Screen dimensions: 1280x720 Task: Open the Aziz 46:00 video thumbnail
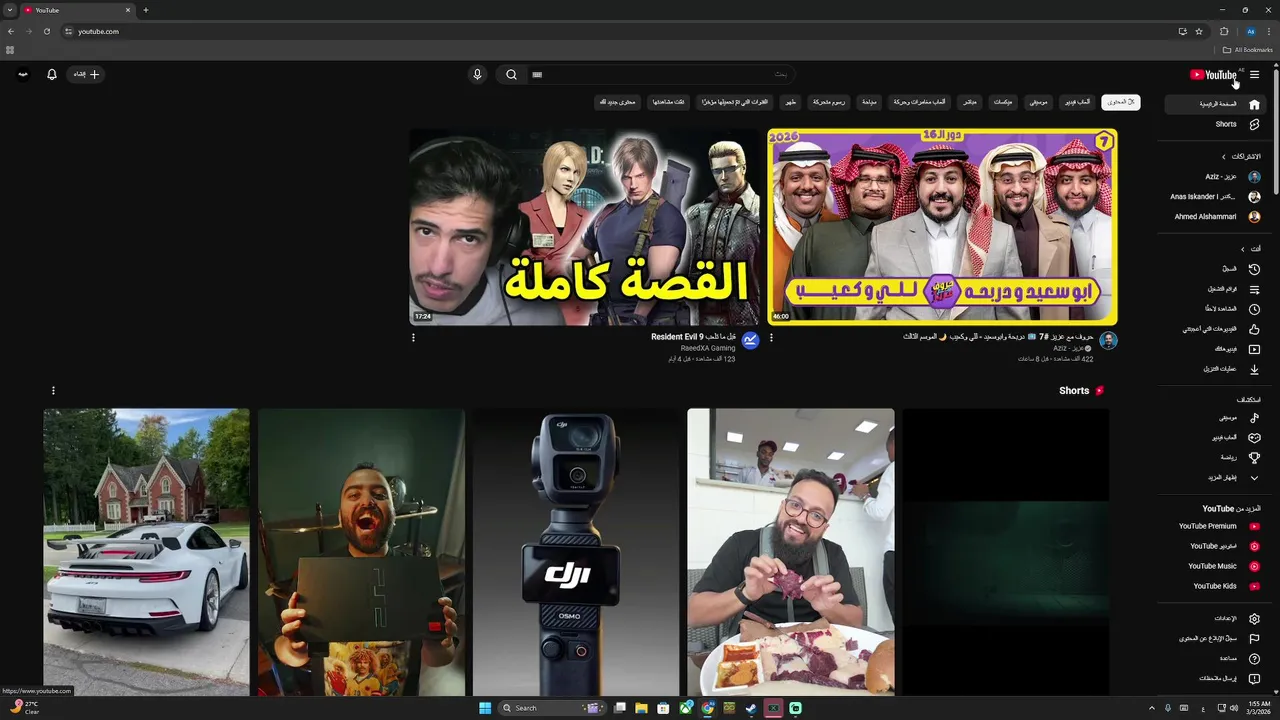click(942, 226)
